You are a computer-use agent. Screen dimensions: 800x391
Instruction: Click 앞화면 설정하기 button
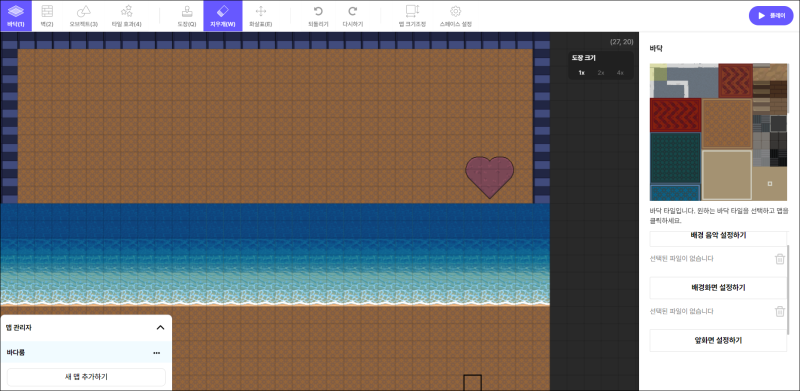pos(718,340)
